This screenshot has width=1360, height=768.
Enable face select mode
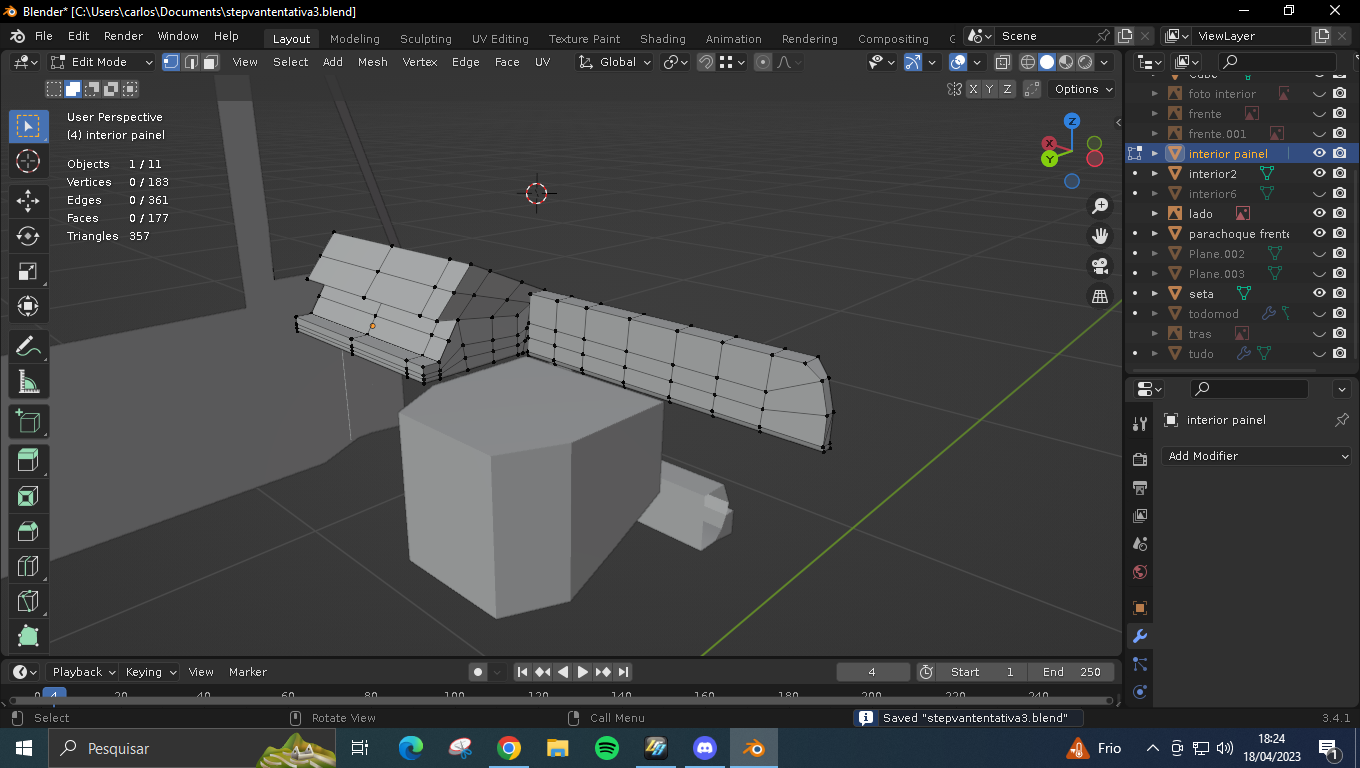[211, 62]
